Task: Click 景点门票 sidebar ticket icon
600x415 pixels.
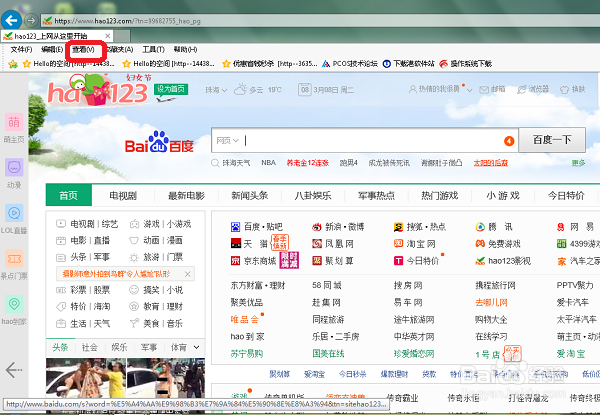Action: (x=14, y=259)
